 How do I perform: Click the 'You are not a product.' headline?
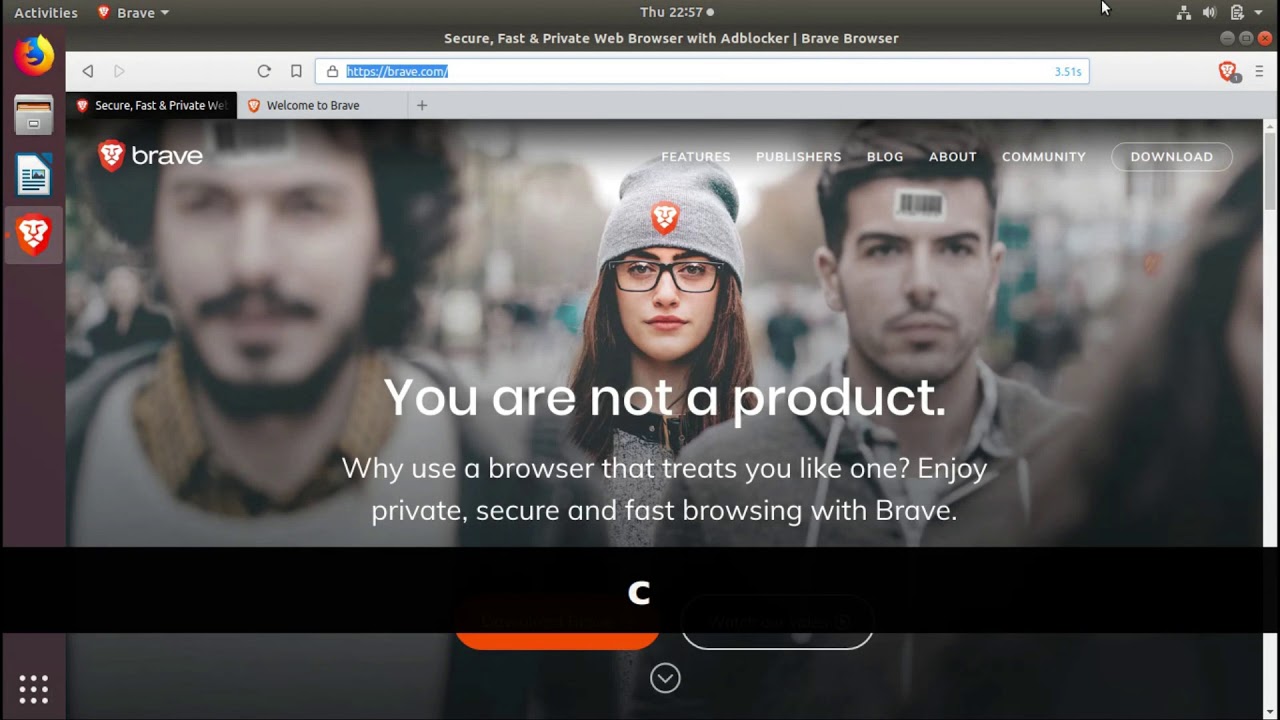point(665,397)
